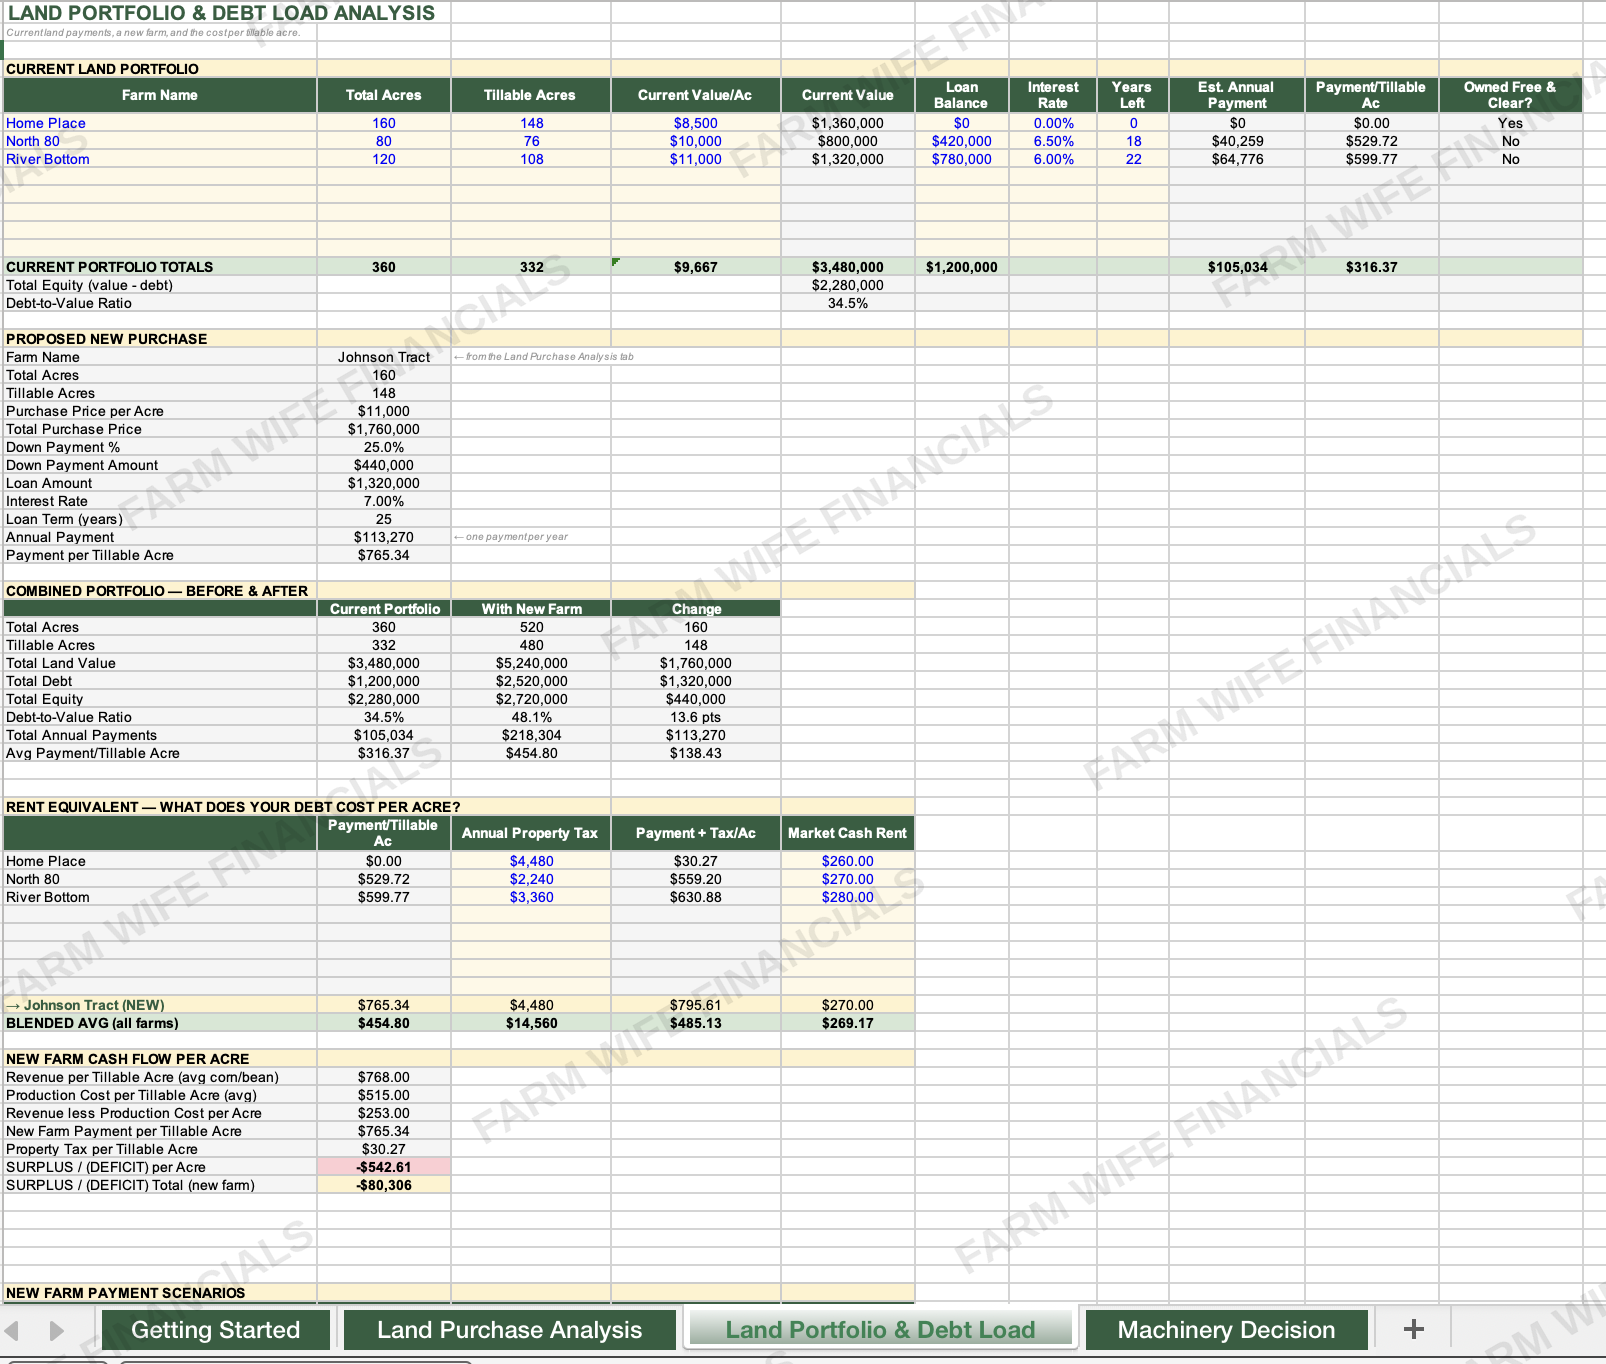The height and width of the screenshot is (1364, 1606).
Task: Click the Debt-to-Value change value 13.6 pts
Action: tap(695, 717)
